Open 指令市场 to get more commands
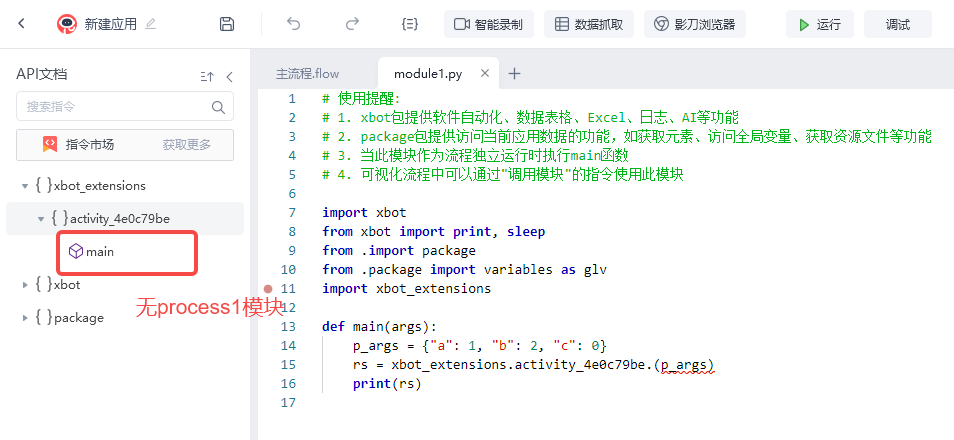The image size is (954, 440). point(125,145)
